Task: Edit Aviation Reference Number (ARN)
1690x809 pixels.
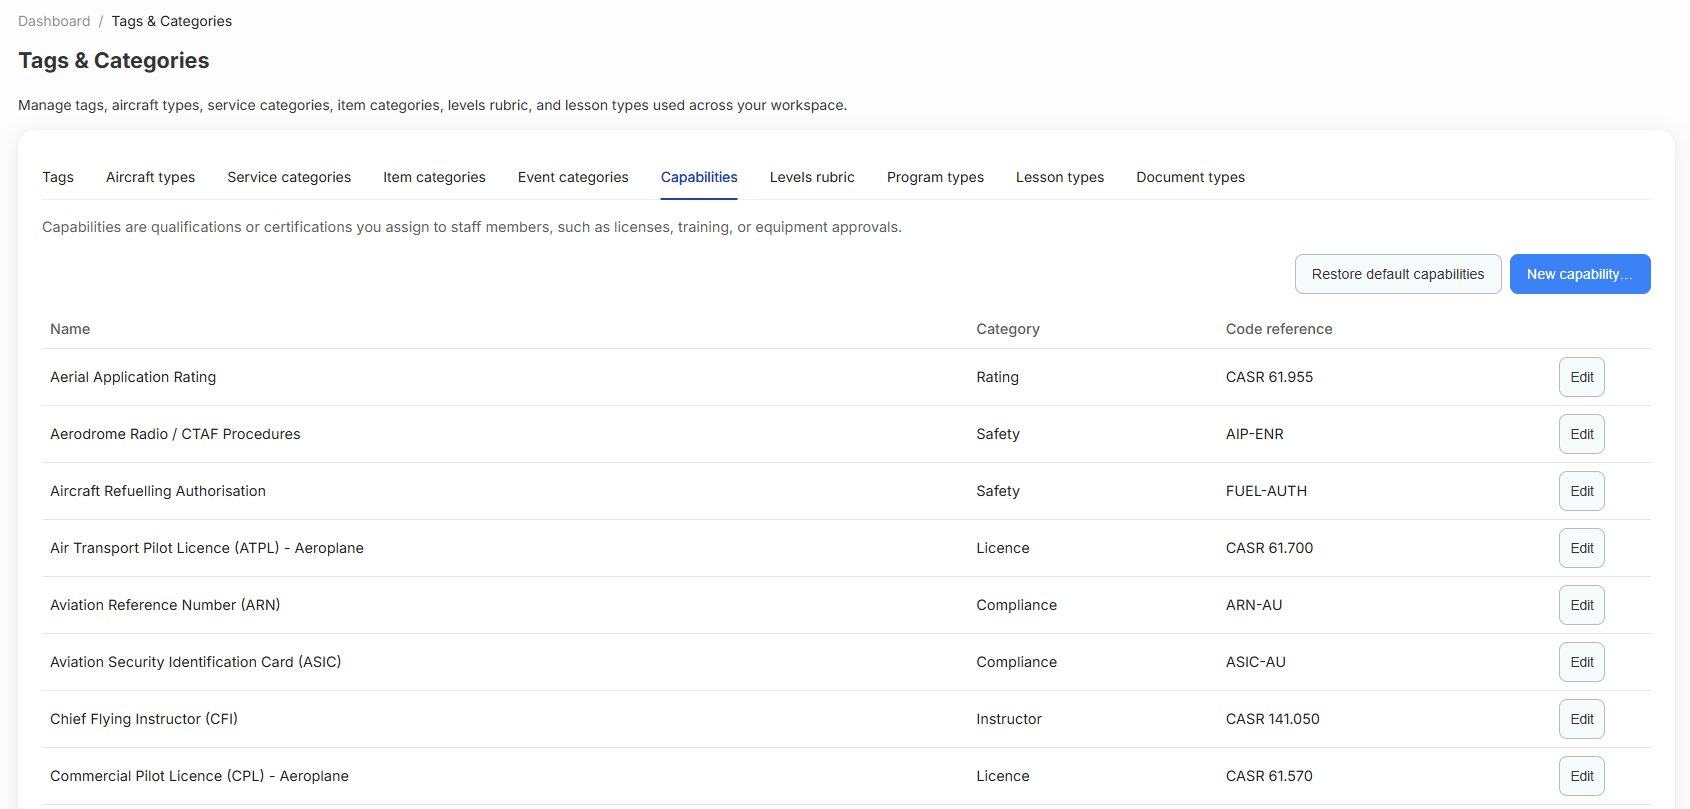Action: pyautogui.click(x=1582, y=605)
